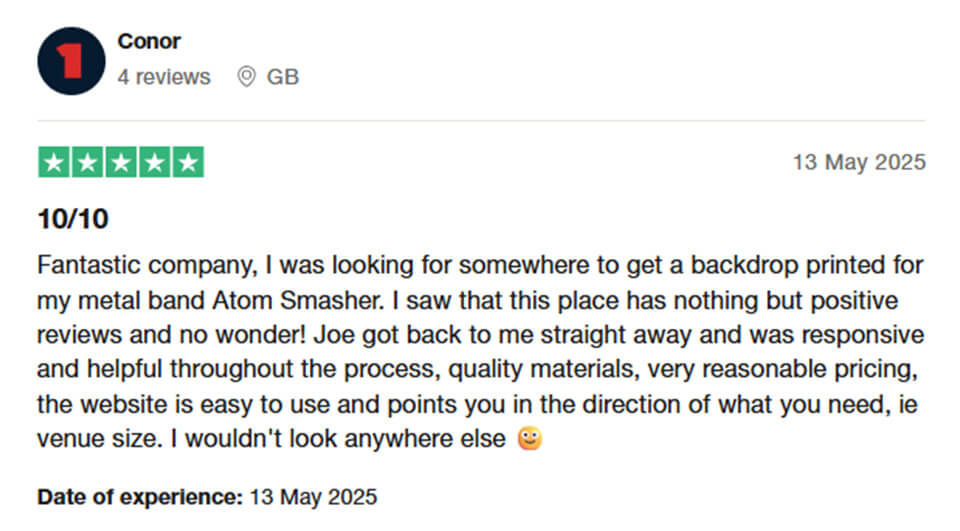Screen dimensions: 960x531
Task: Click the third green rating star
Action: [x=121, y=162]
